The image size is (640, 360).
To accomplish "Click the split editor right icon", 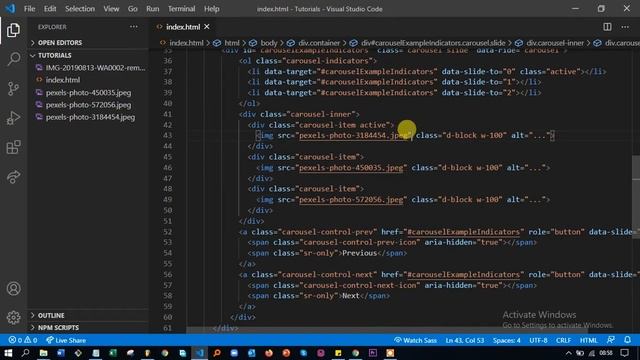I will pos(607,27).
